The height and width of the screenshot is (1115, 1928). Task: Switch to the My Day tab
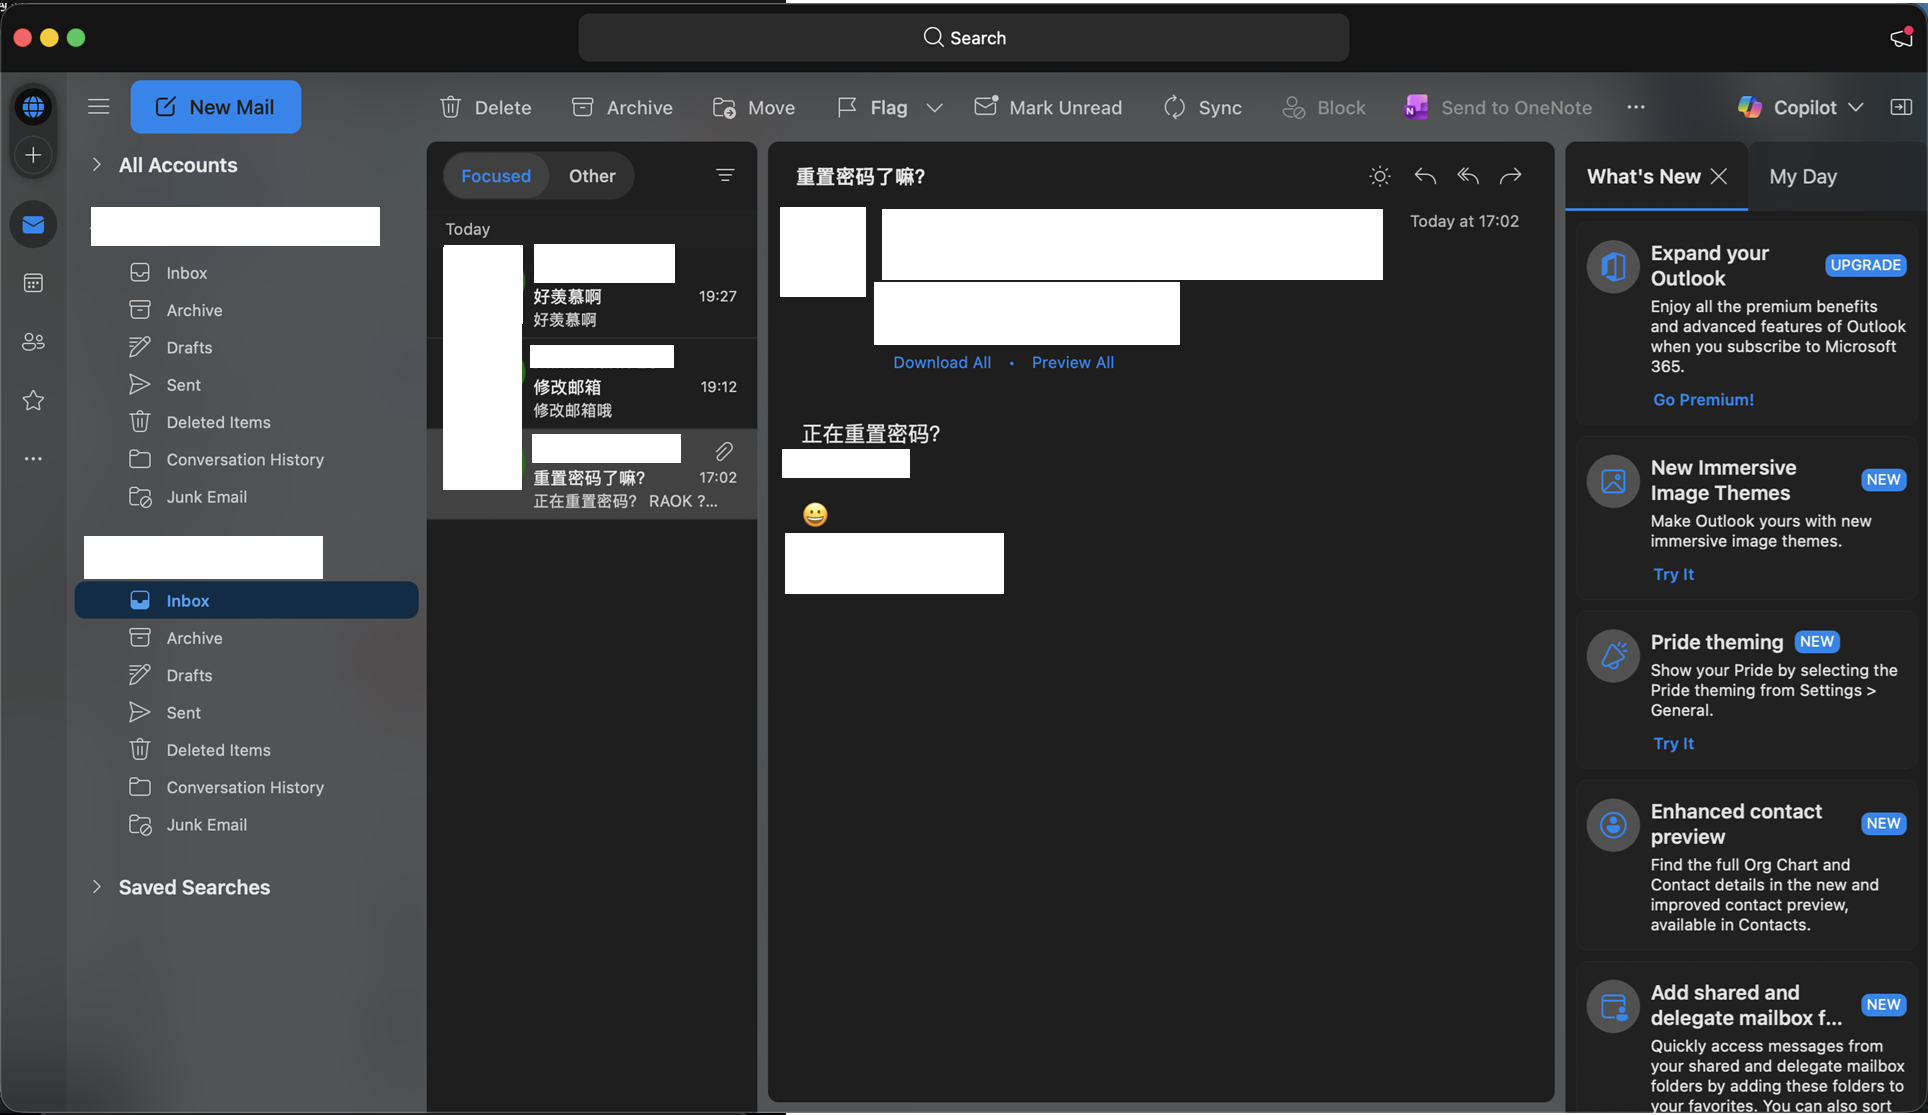1803,176
